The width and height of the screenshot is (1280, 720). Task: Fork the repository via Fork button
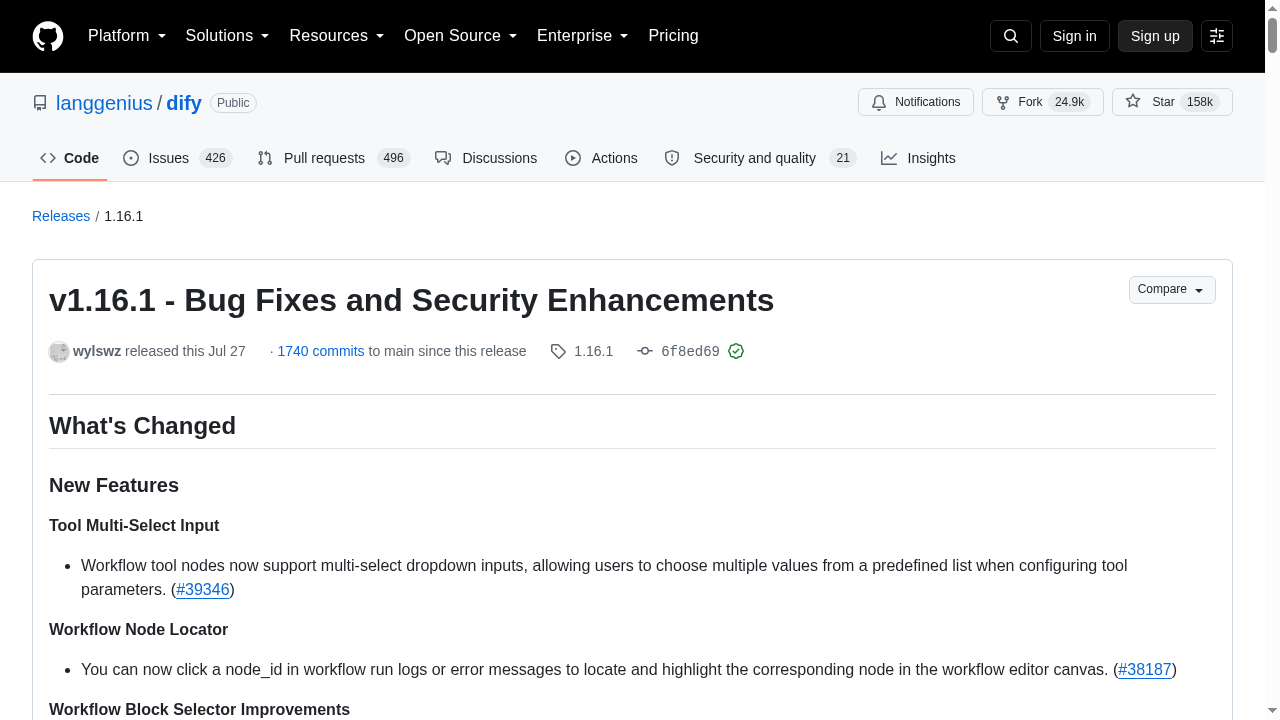1042,102
